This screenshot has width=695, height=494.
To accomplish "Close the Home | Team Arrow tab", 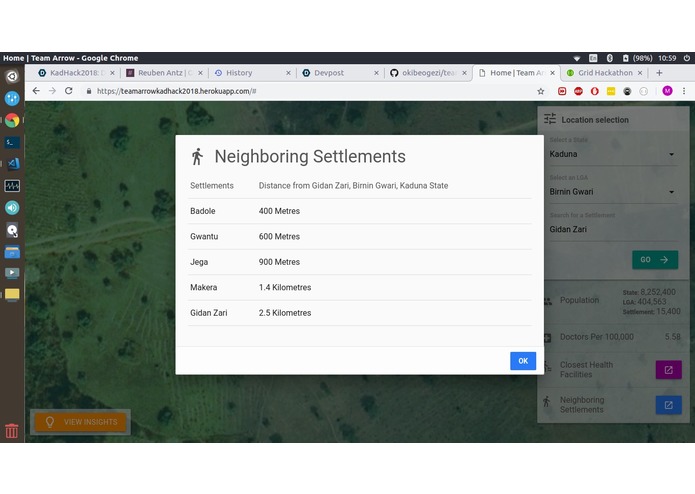I will coord(552,73).
